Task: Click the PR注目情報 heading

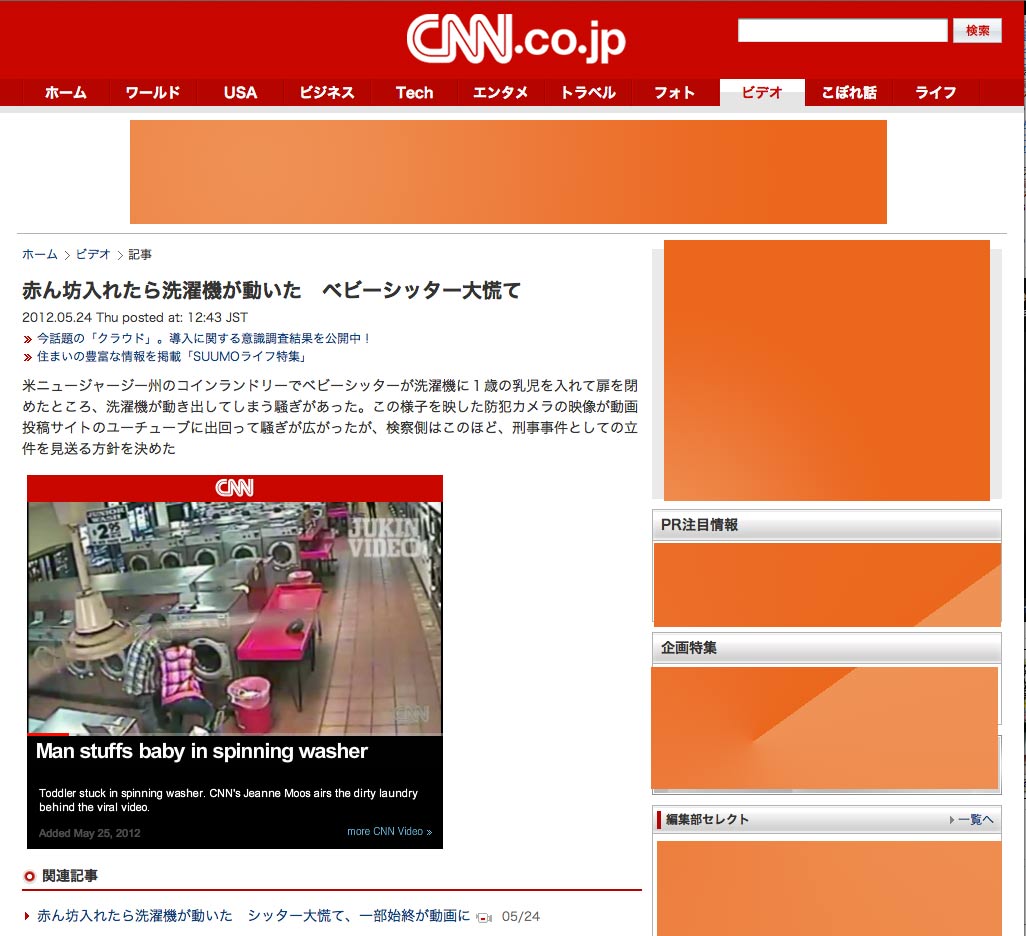Action: (x=699, y=525)
